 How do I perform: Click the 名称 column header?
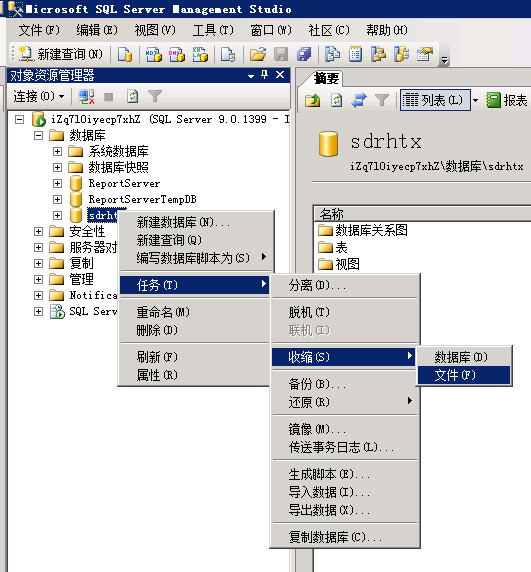pyautogui.click(x=422, y=213)
